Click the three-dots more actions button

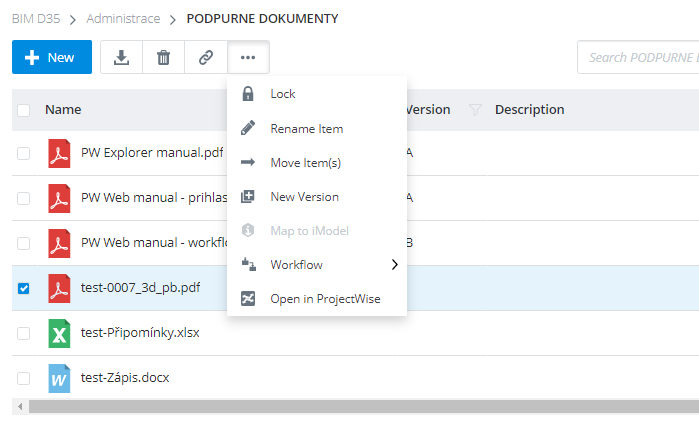[248, 57]
